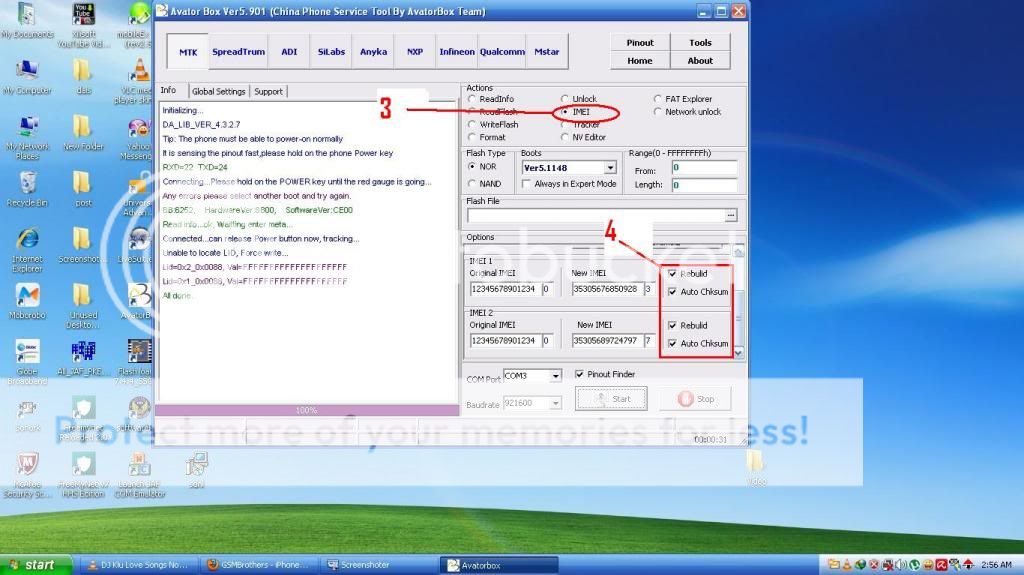Launch McAfee Security Scan icon
1024x575 pixels.
(x=27, y=476)
